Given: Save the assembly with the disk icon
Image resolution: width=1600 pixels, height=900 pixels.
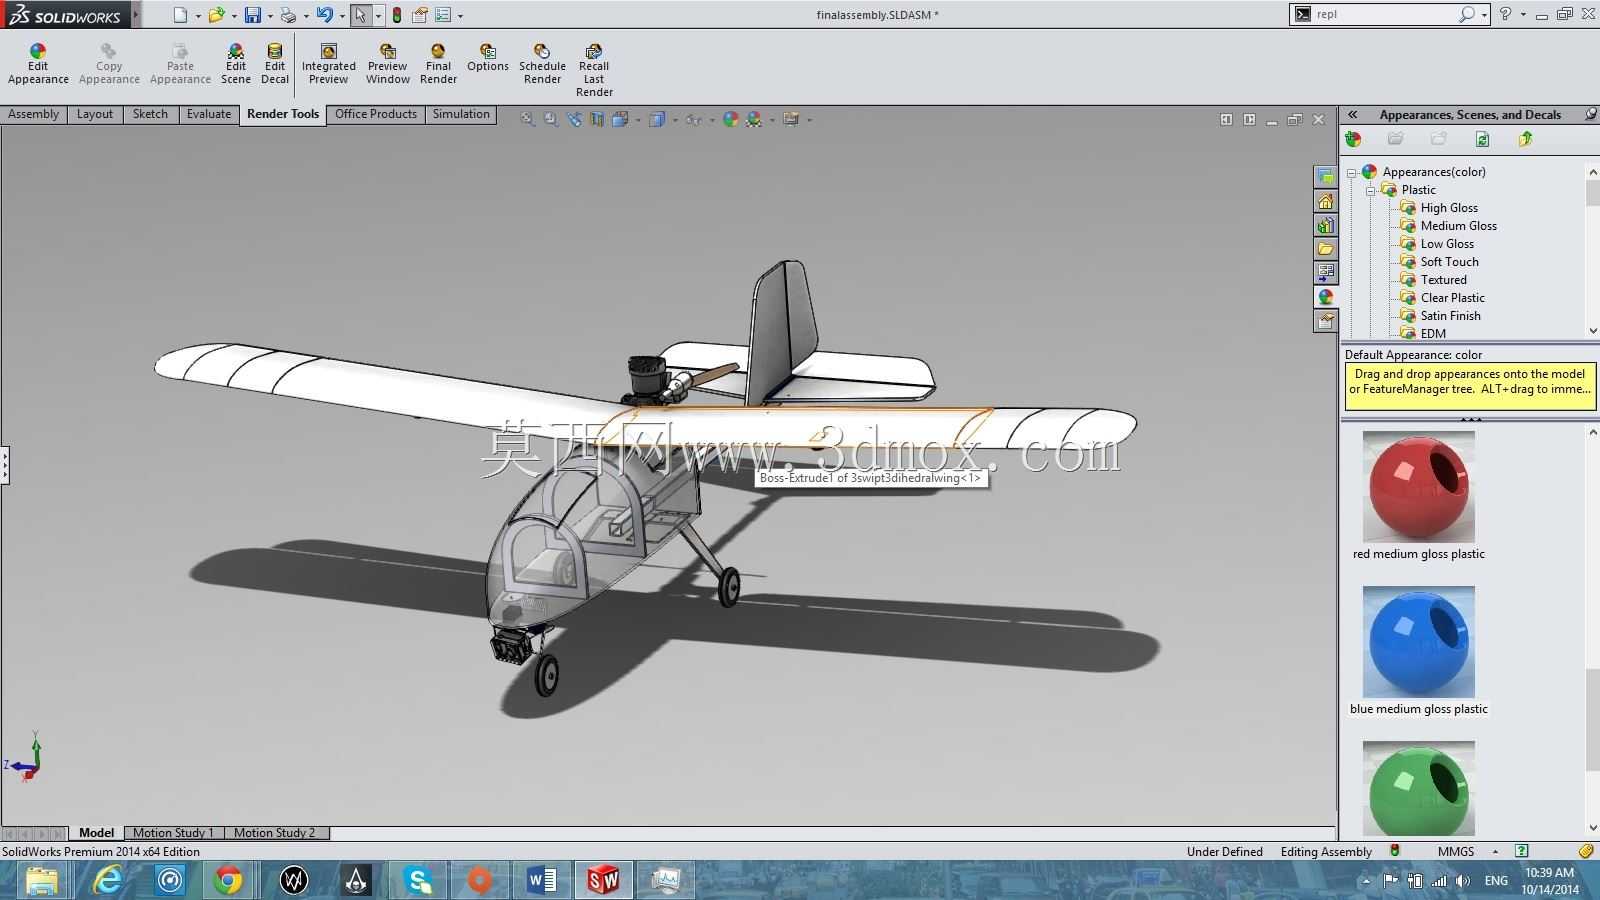Looking at the screenshot, I should tap(253, 15).
